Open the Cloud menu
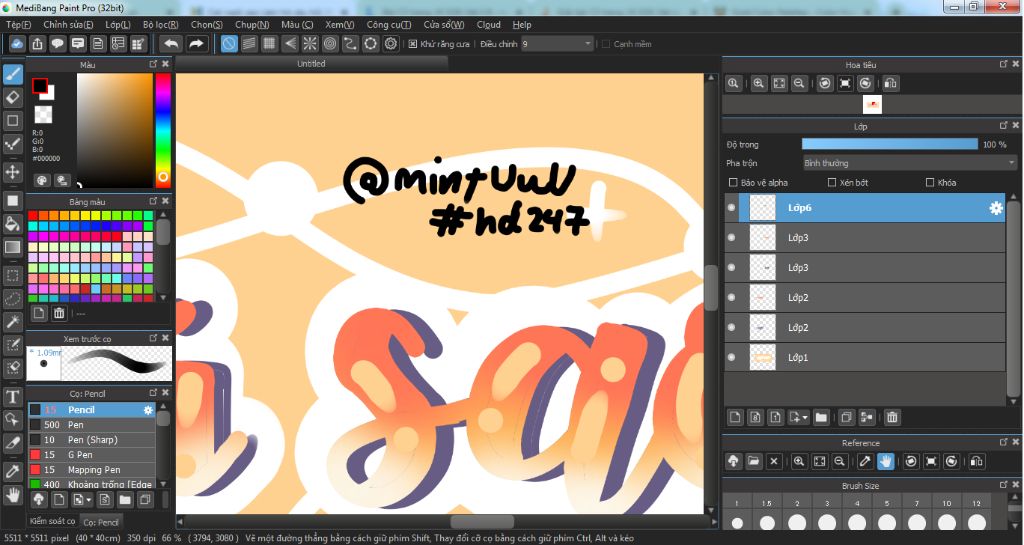The height and width of the screenshot is (545, 1024). click(x=488, y=24)
